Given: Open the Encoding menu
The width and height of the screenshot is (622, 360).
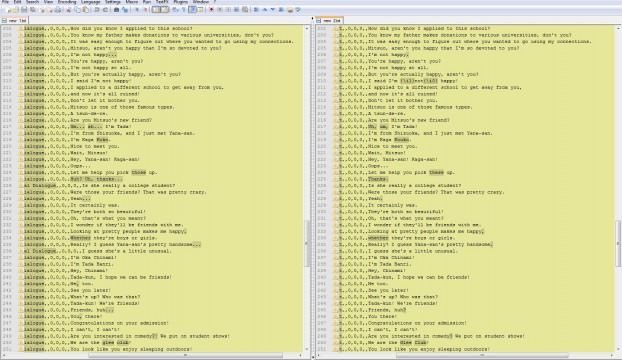Looking at the screenshot, I should pos(67,2).
